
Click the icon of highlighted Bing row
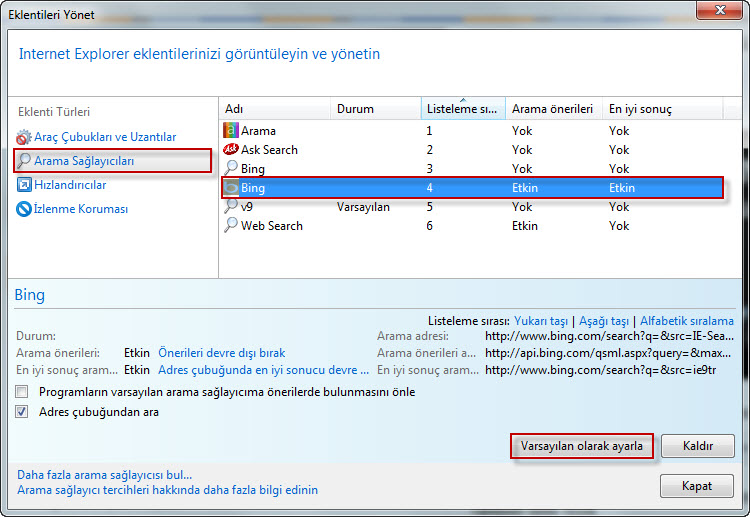click(x=231, y=187)
